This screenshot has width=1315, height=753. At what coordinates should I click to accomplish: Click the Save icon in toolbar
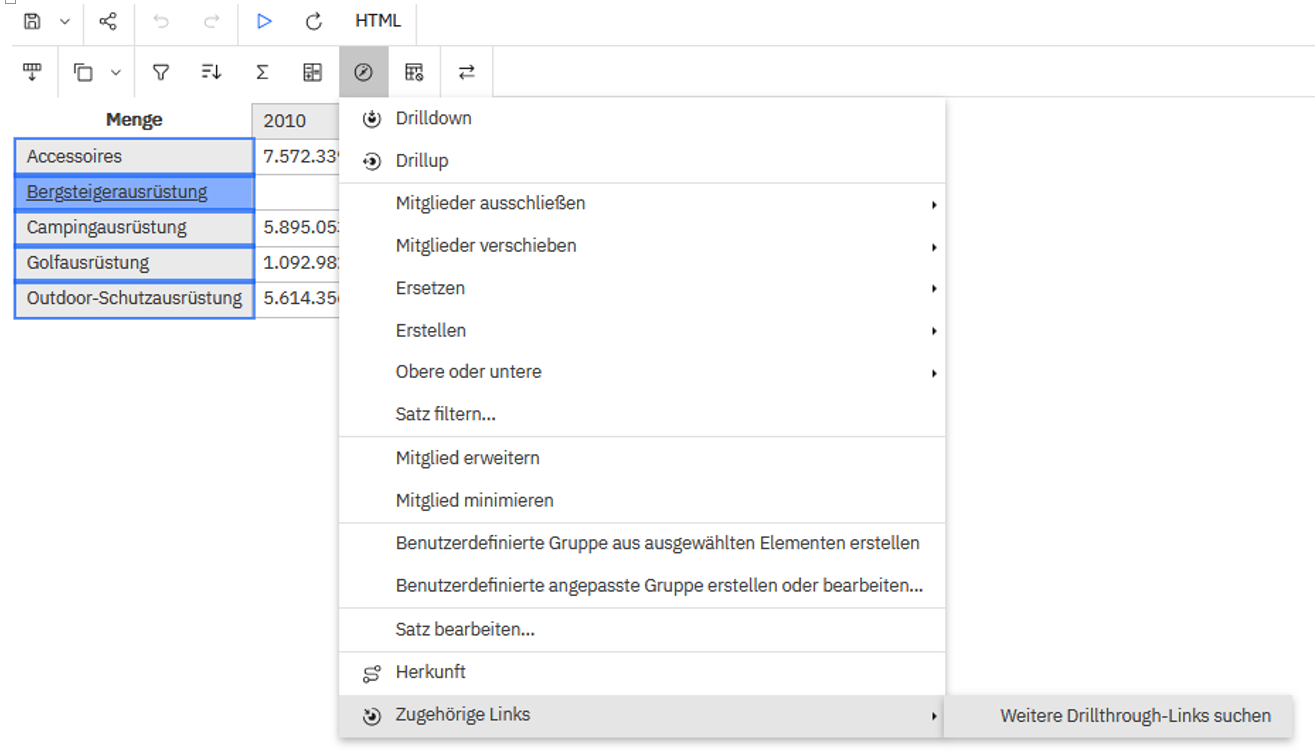[x=32, y=21]
